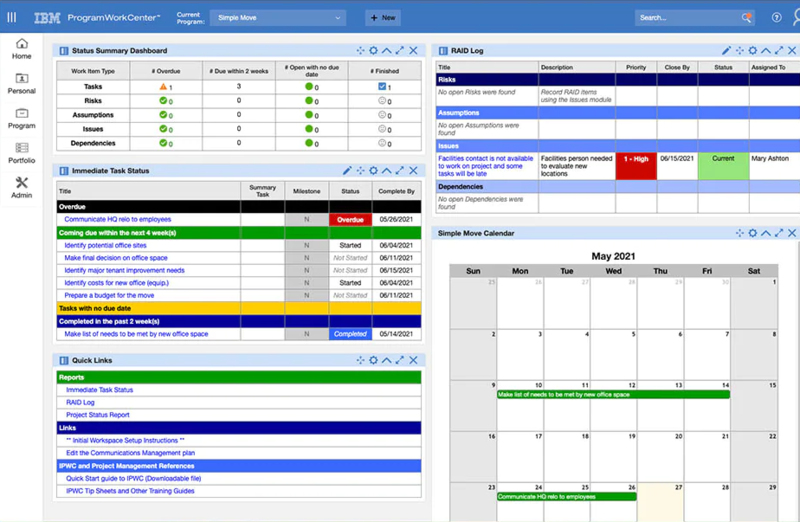The image size is (800, 522).
Task: Open the Admin tools sidebar icon
Action: [x=22, y=187]
